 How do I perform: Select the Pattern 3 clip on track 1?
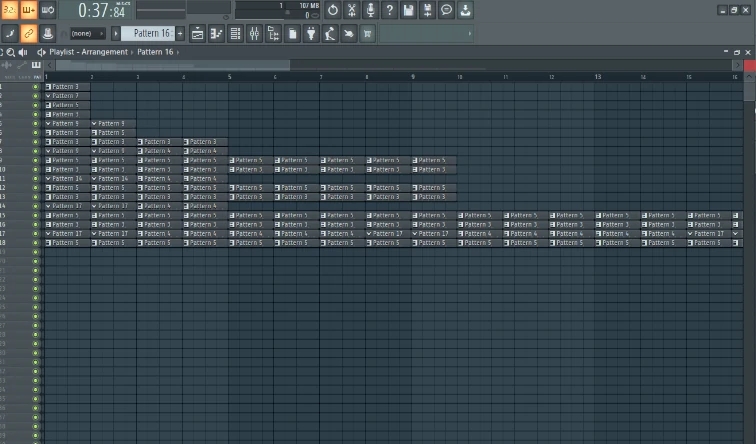coord(66,87)
